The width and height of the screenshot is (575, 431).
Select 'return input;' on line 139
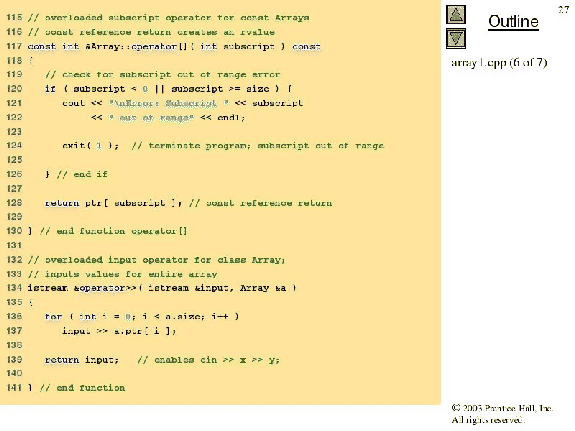(82, 360)
